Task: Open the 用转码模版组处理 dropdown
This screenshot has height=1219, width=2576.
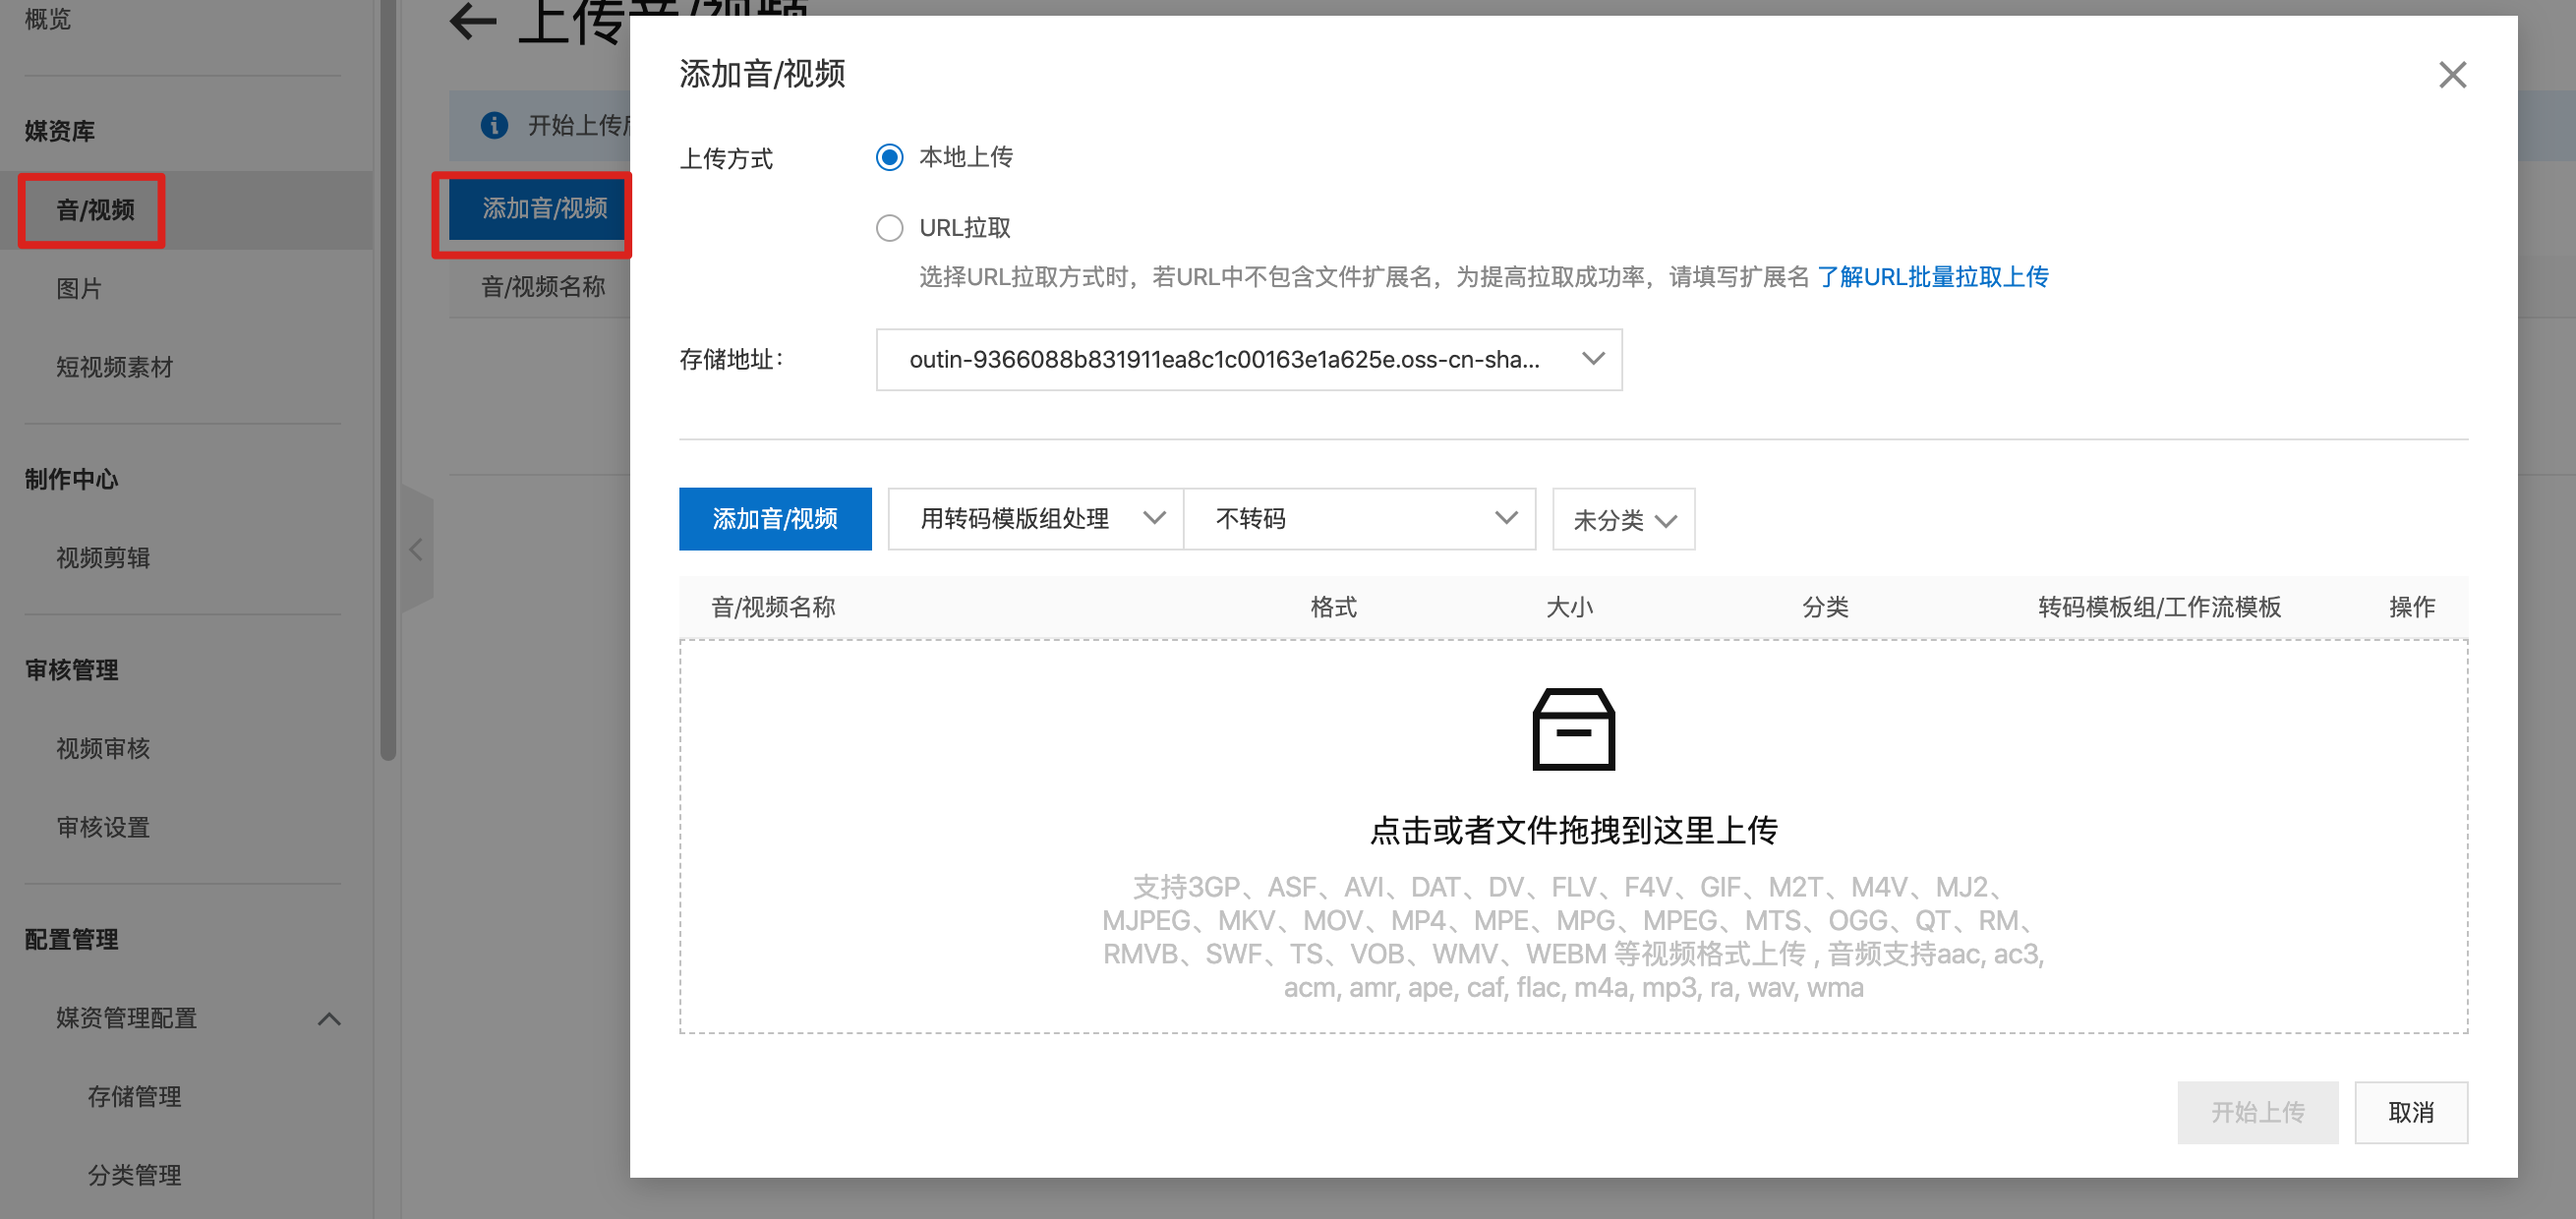Action: (x=1035, y=519)
